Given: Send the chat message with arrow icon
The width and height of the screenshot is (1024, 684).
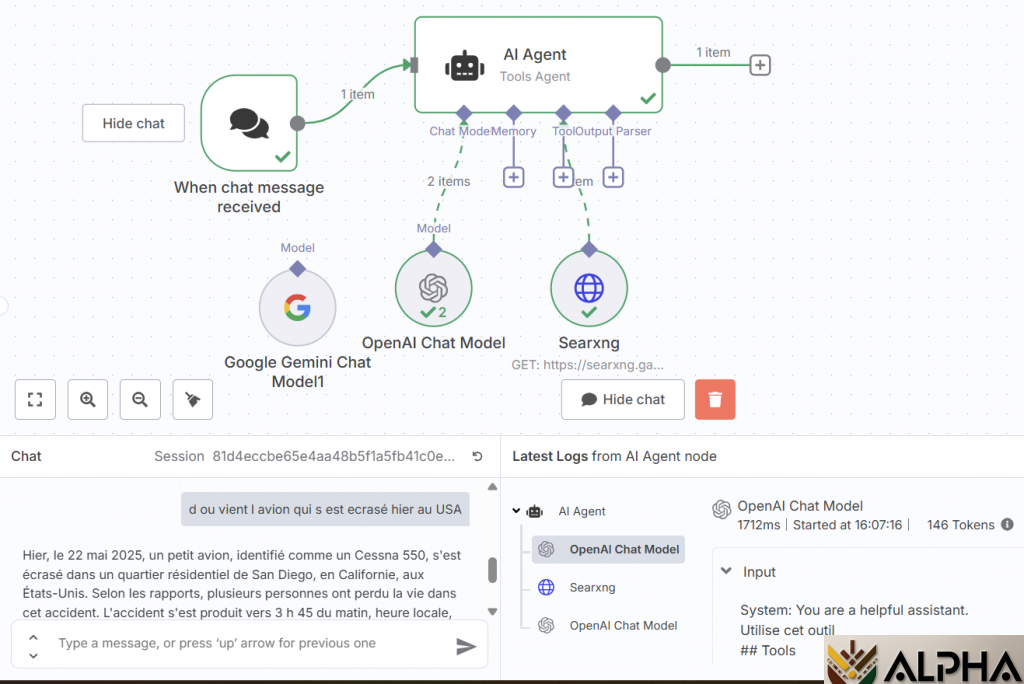Looking at the screenshot, I should coord(465,646).
